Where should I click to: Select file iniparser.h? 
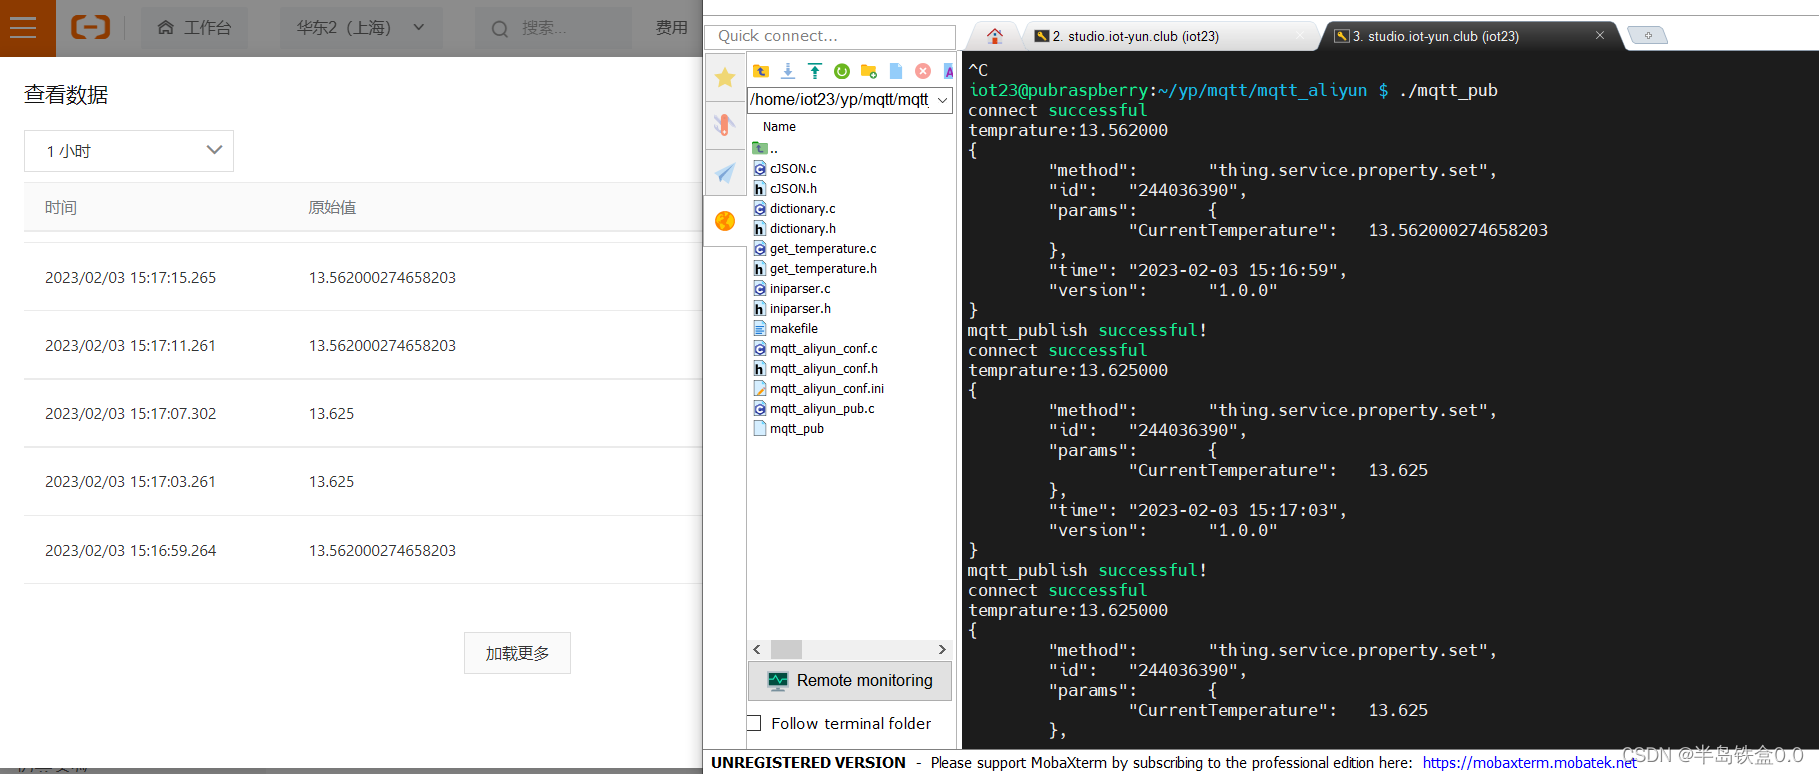[x=792, y=308]
